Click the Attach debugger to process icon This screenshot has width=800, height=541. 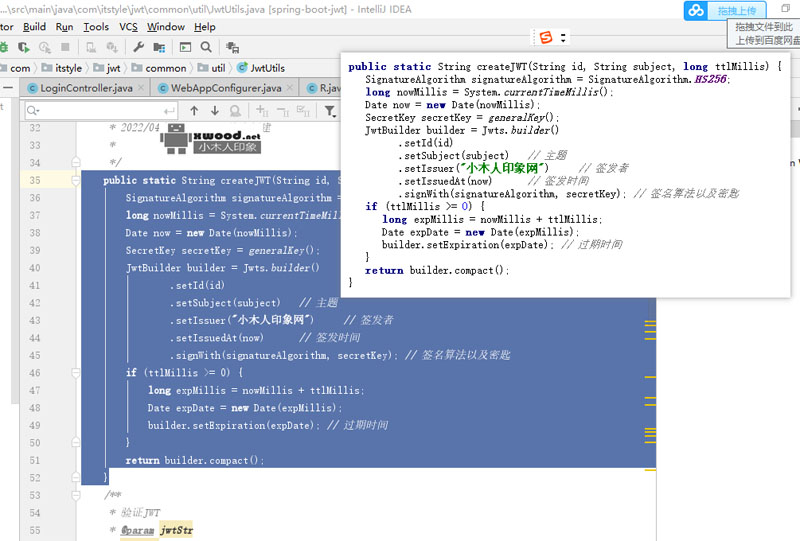click(91, 47)
